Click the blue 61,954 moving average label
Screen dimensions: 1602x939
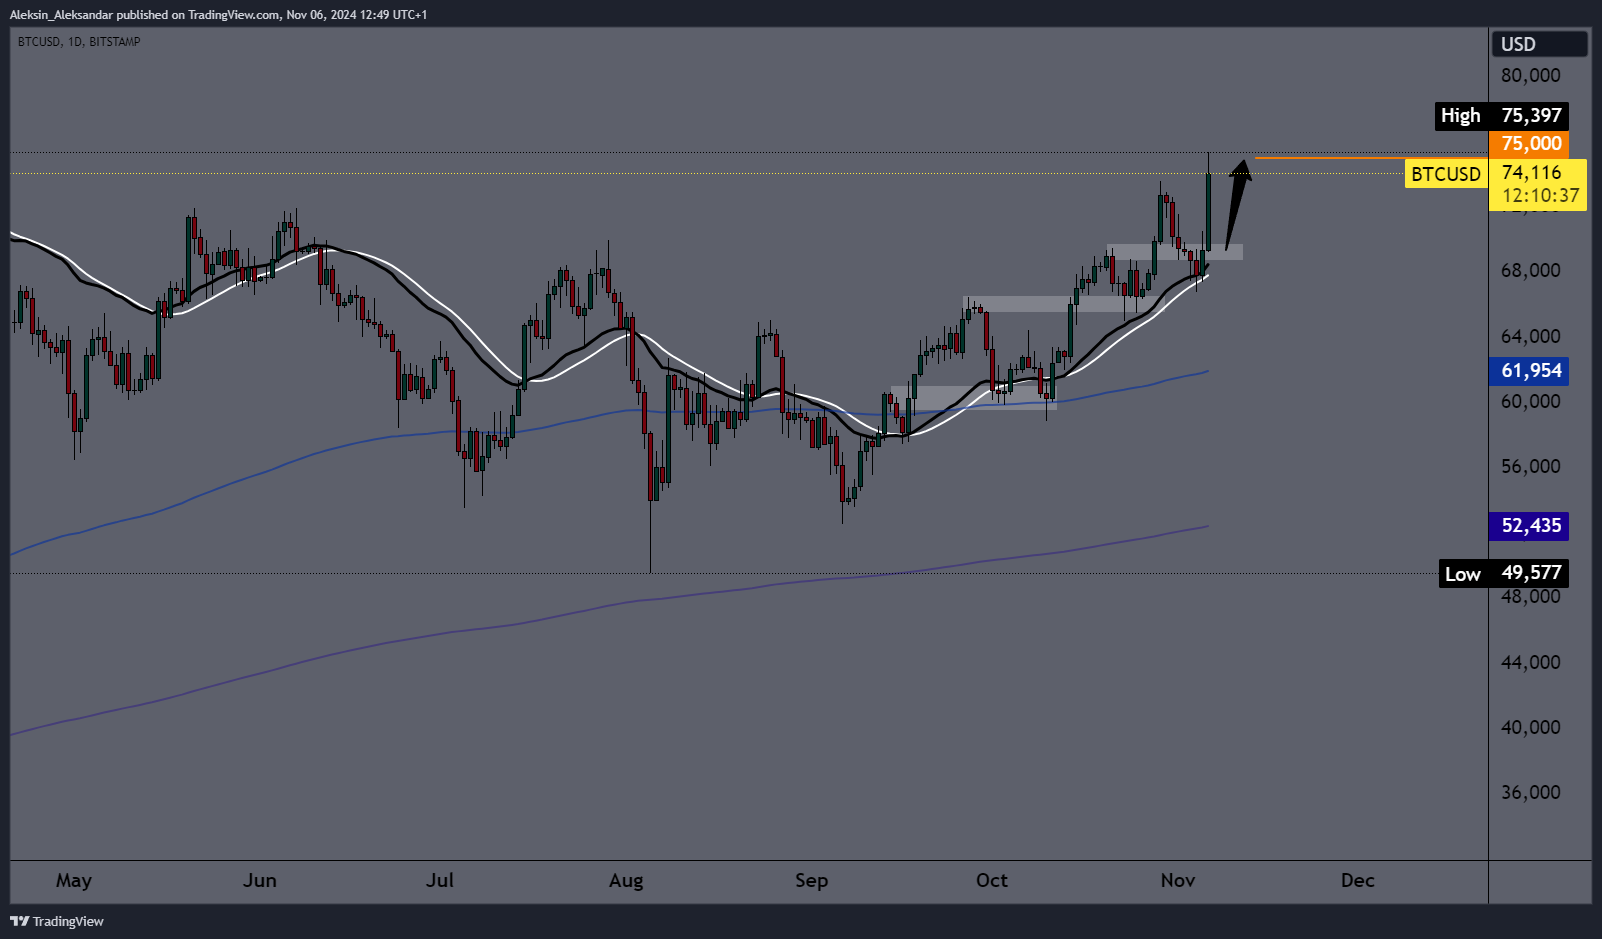(1530, 371)
